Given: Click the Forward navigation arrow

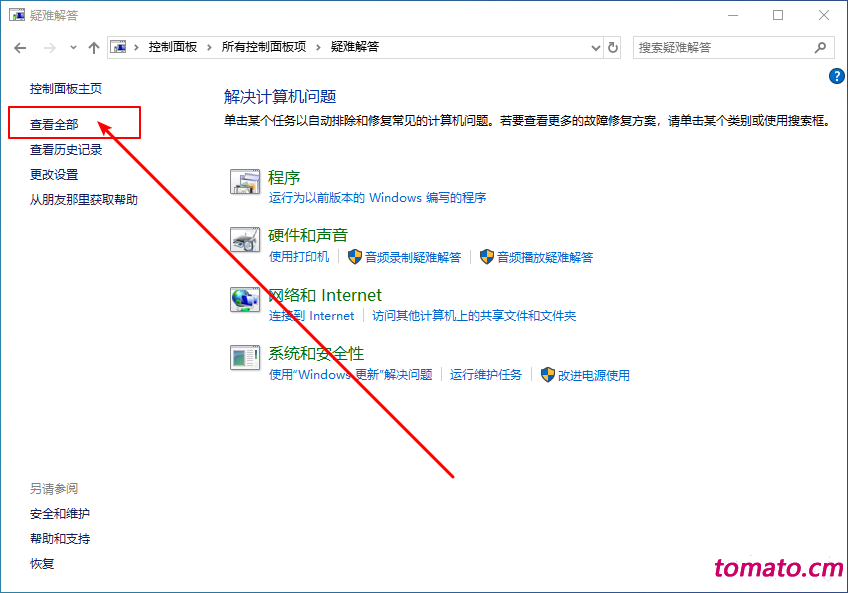Looking at the screenshot, I should (50, 48).
